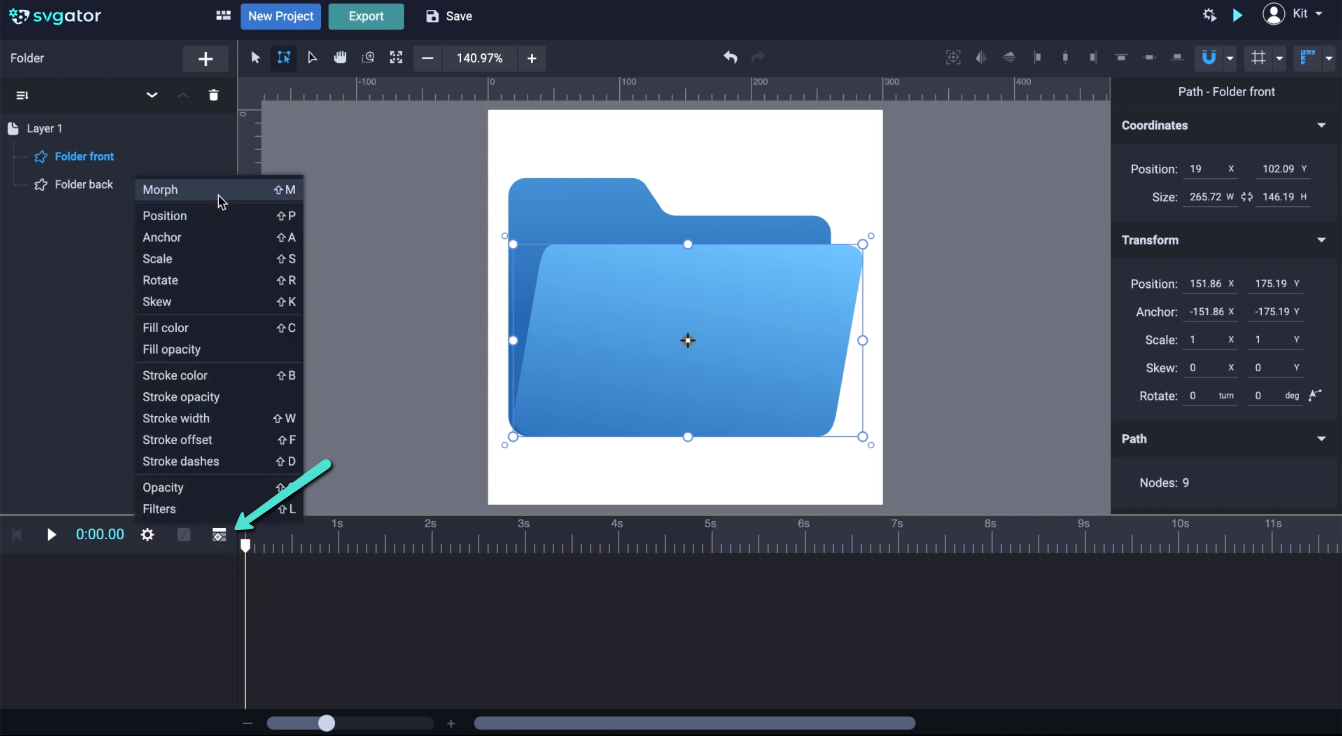The width and height of the screenshot is (1342, 736).
Task: Flip the selection horizontally
Action: pos(981,58)
